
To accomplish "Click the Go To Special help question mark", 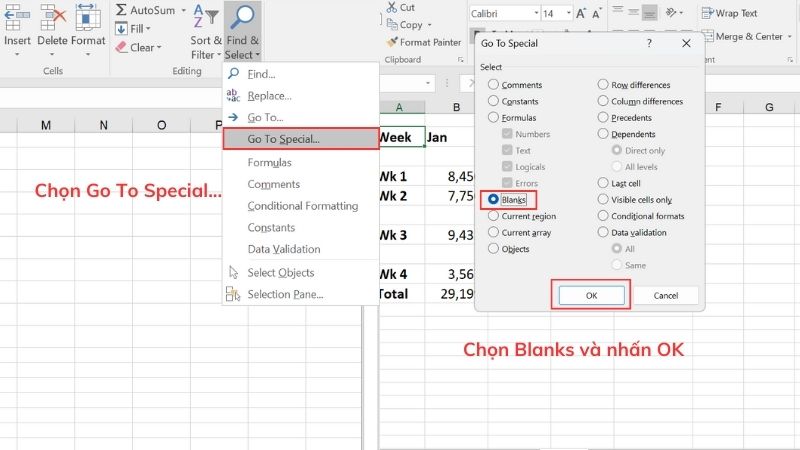I will pyautogui.click(x=649, y=43).
